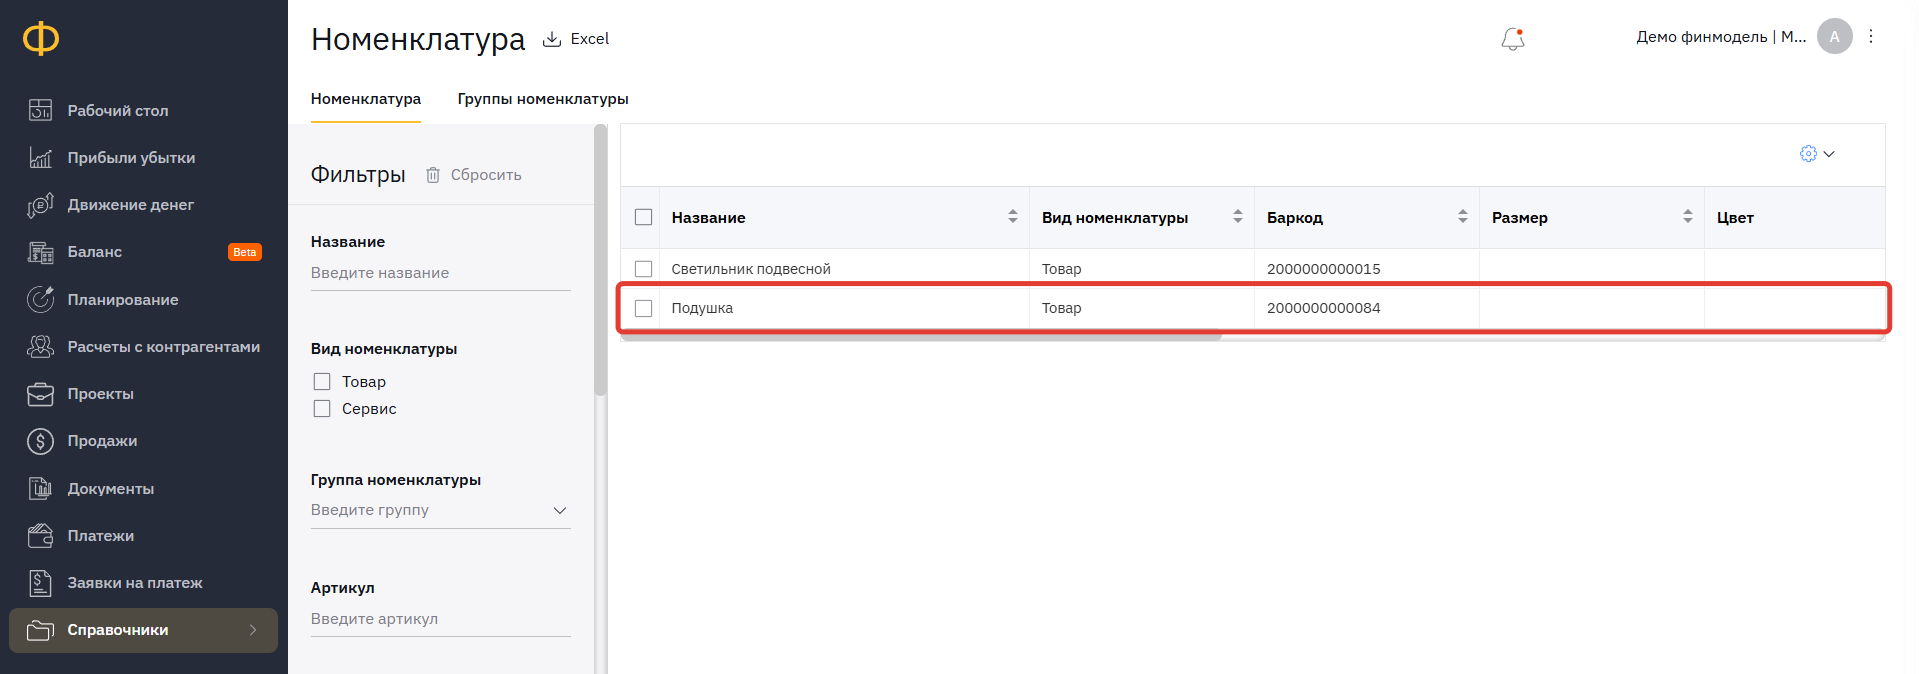Image resolution: width=1919 pixels, height=674 pixels.
Task: Toggle the select-all checkbox in table header
Action: point(644,217)
